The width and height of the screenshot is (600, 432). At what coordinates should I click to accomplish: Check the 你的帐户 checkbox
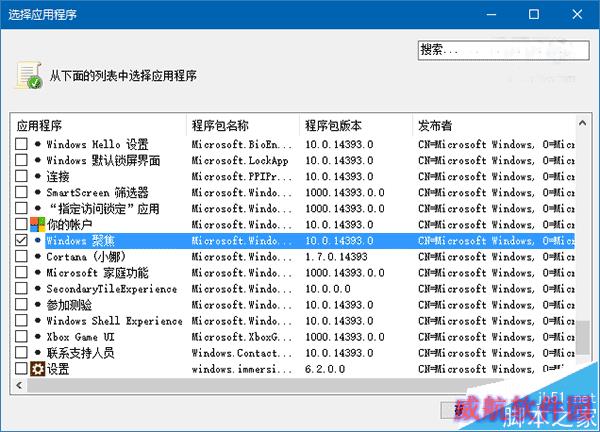click(x=21, y=225)
